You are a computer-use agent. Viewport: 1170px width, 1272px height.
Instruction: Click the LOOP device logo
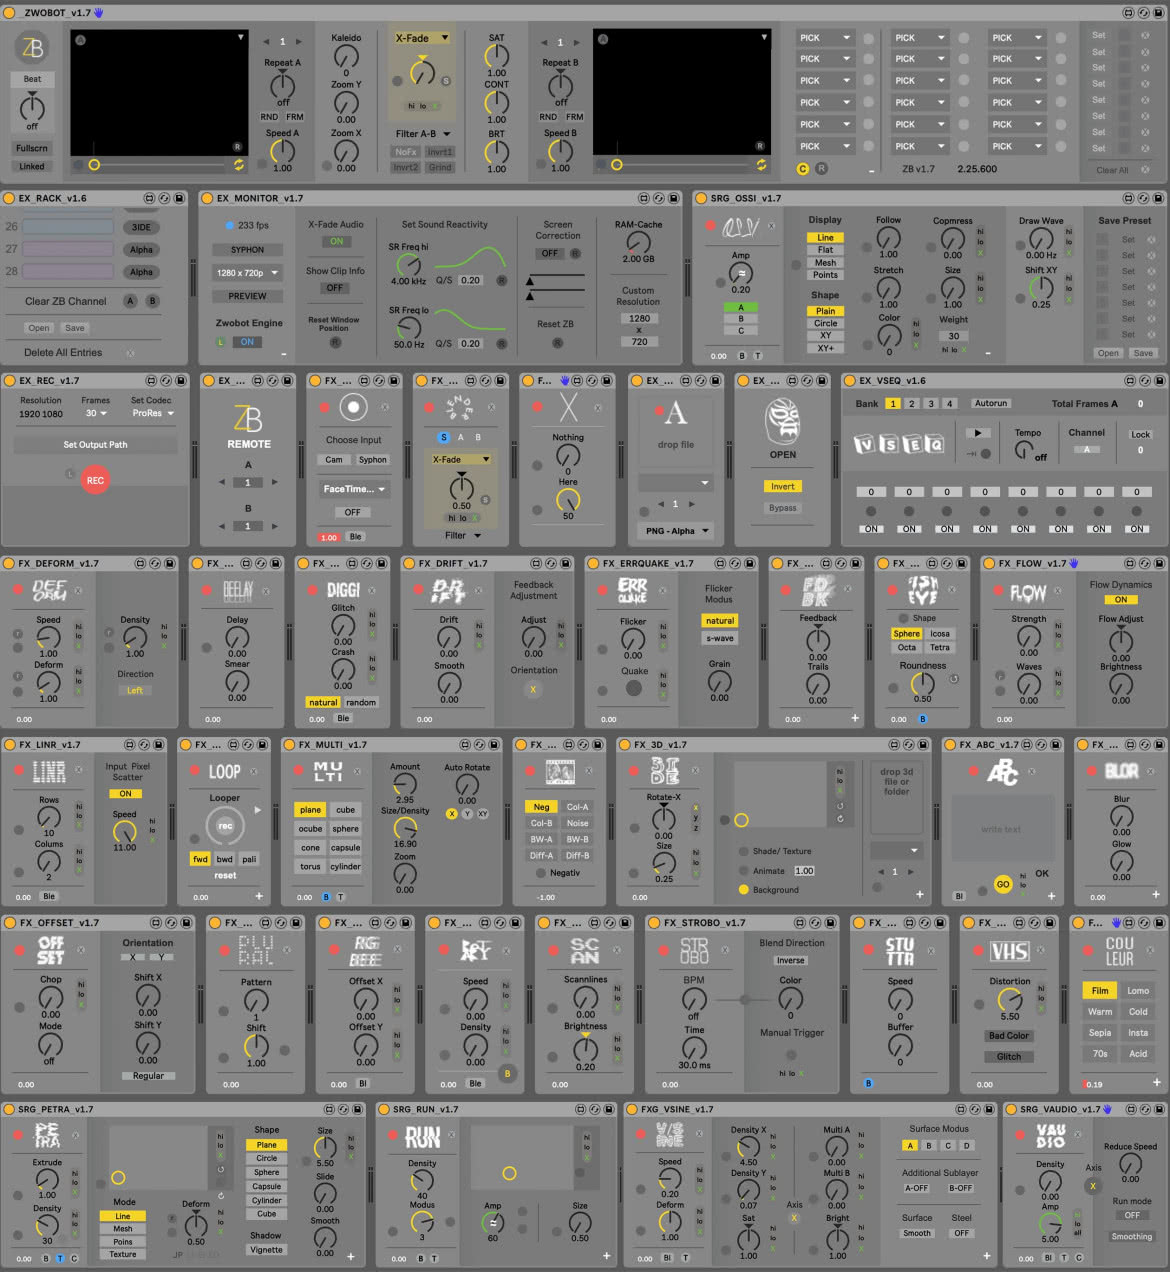pos(225,772)
